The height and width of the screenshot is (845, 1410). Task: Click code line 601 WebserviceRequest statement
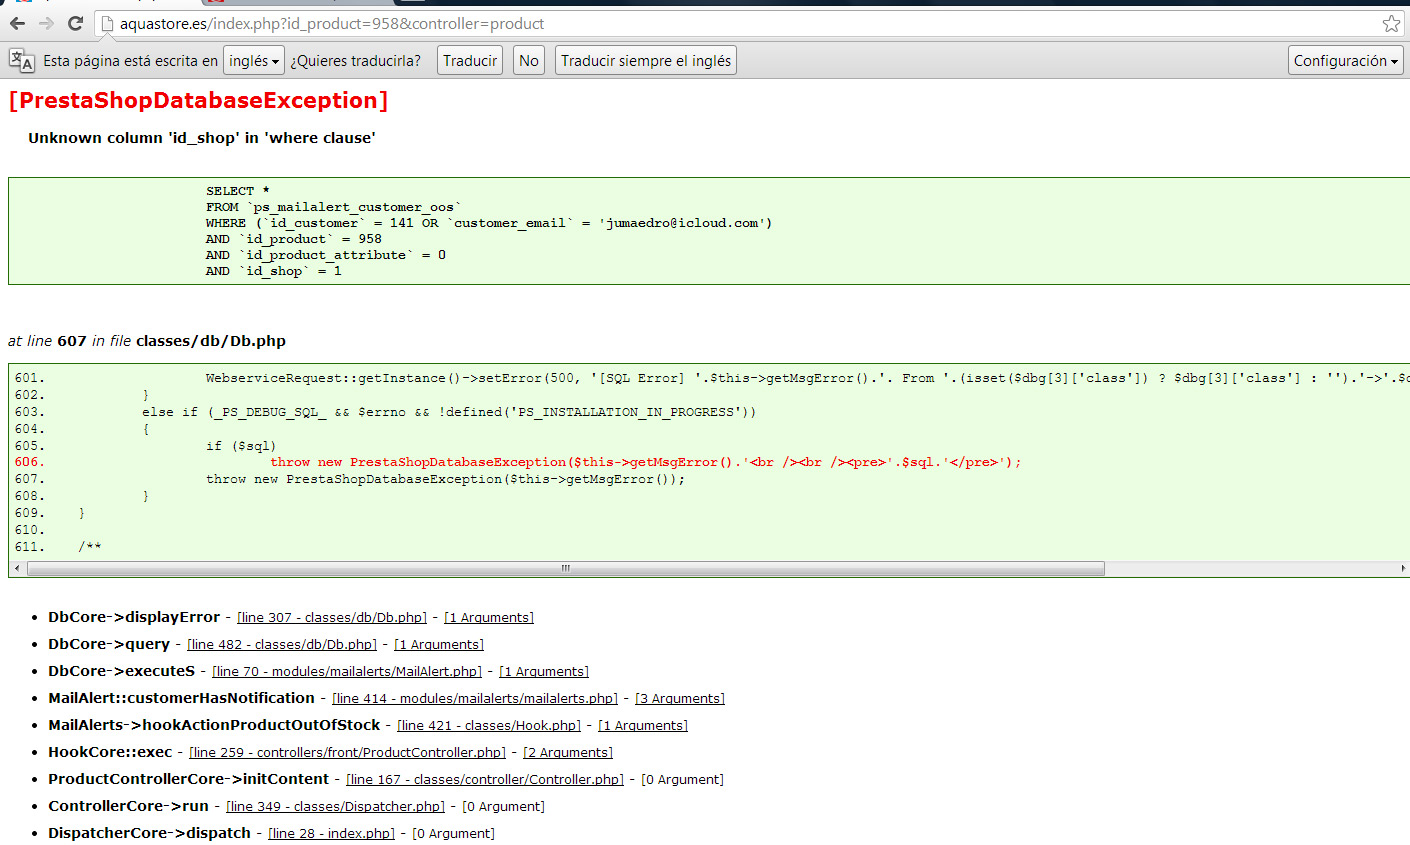point(808,378)
